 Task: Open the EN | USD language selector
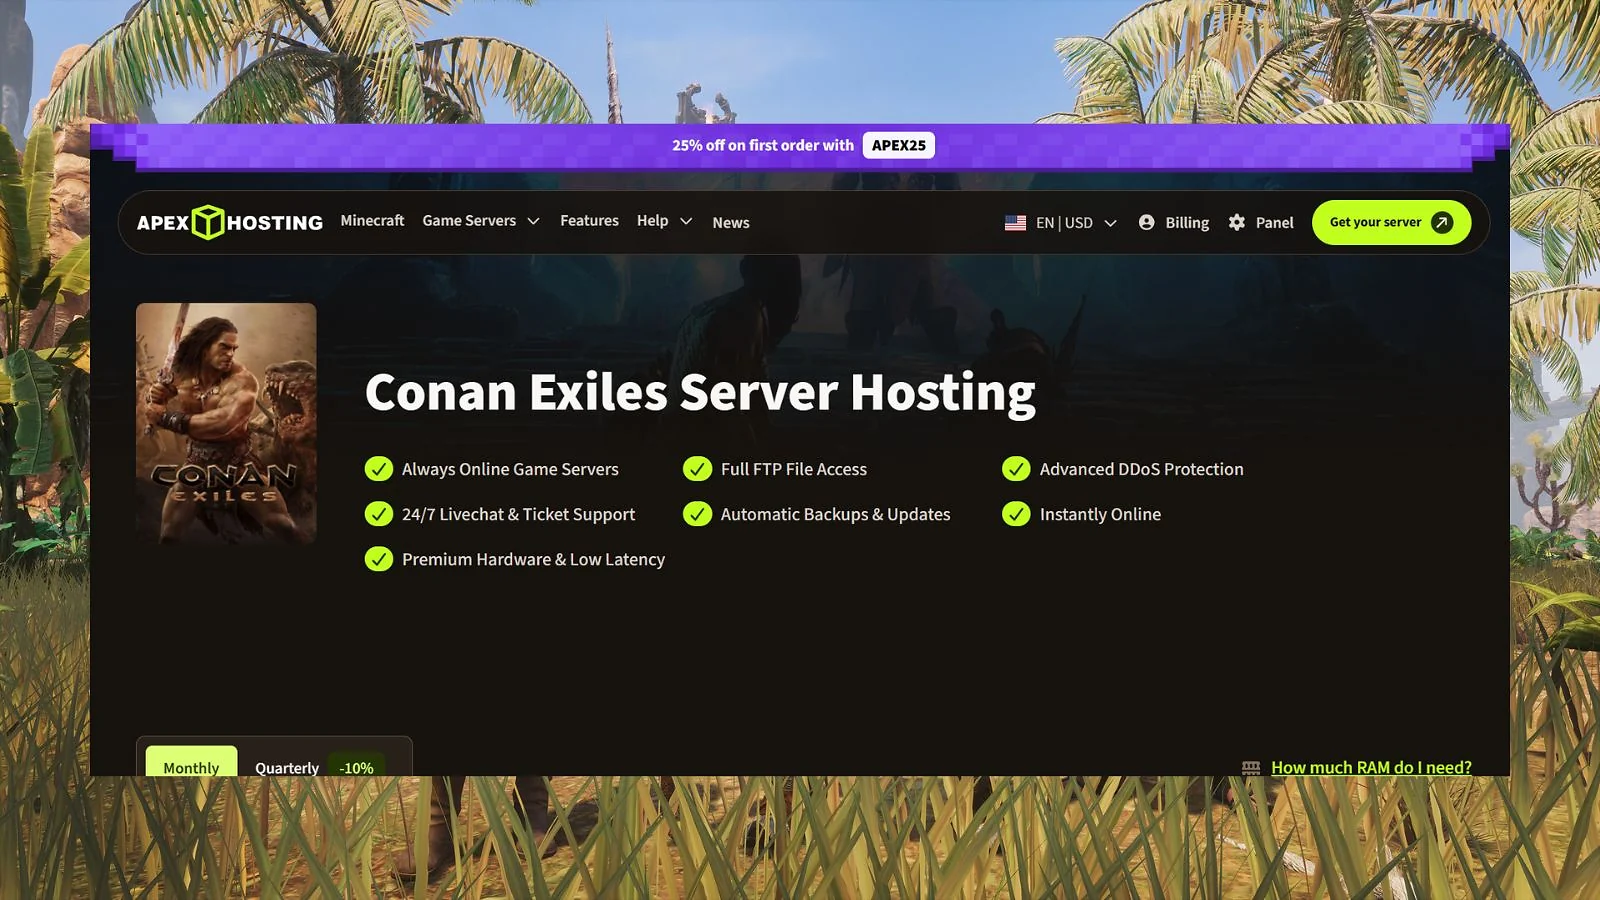[x=1061, y=223]
